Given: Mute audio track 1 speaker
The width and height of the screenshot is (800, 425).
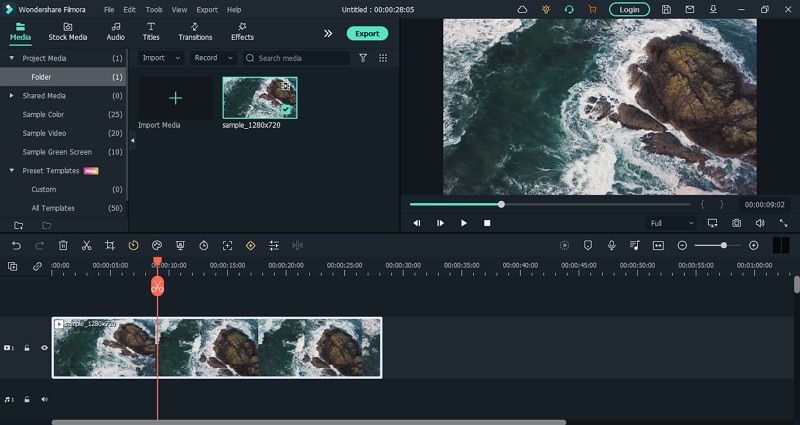Looking at the screenshot, I should [44, 399].
